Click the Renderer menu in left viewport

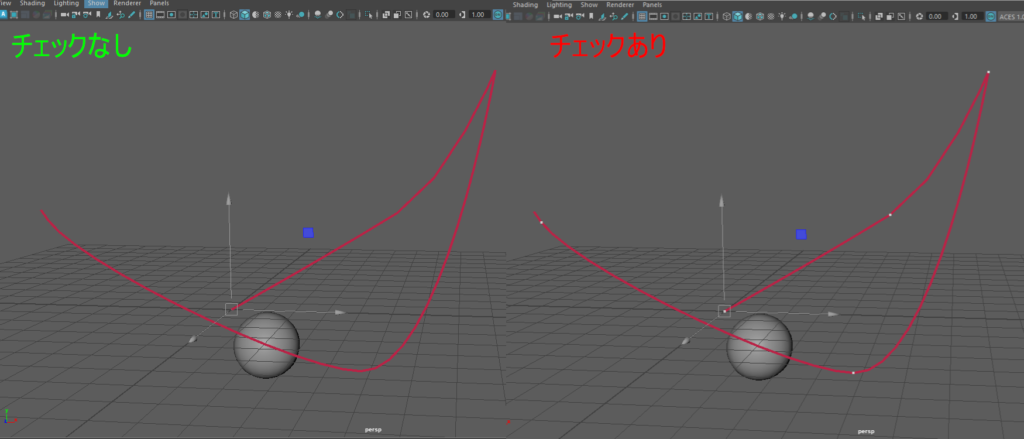127,4
